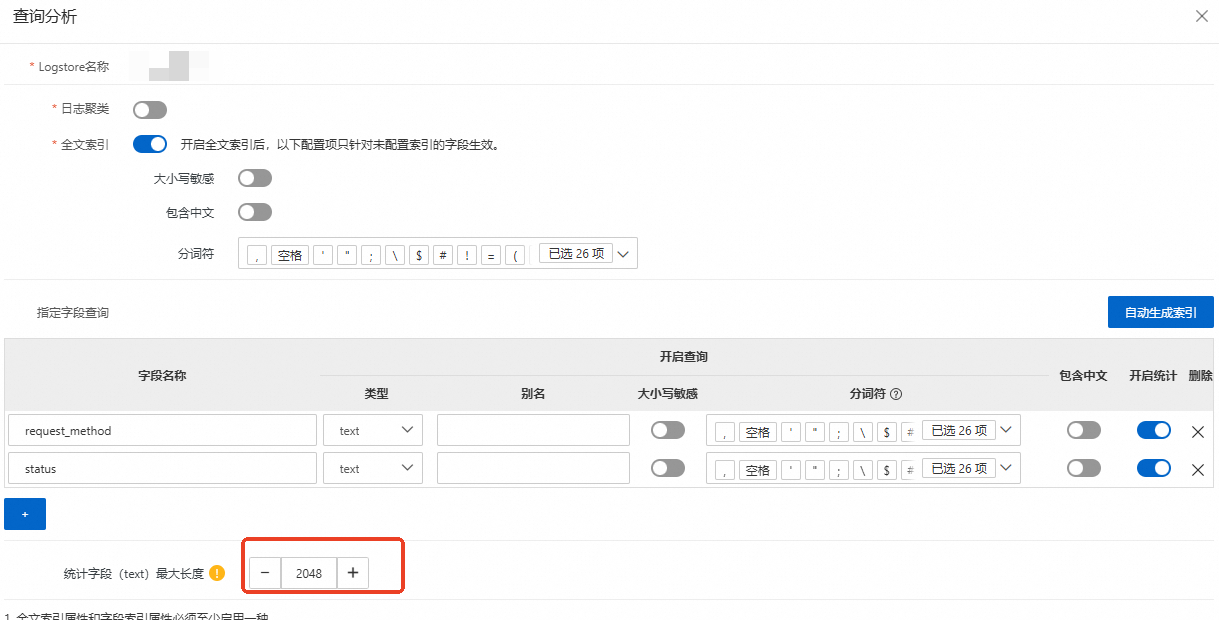The width and height of the screenshot is (1219, 620).
Task: Toggle 大小写敏感 for request_method row
Action: click(668, 430)
